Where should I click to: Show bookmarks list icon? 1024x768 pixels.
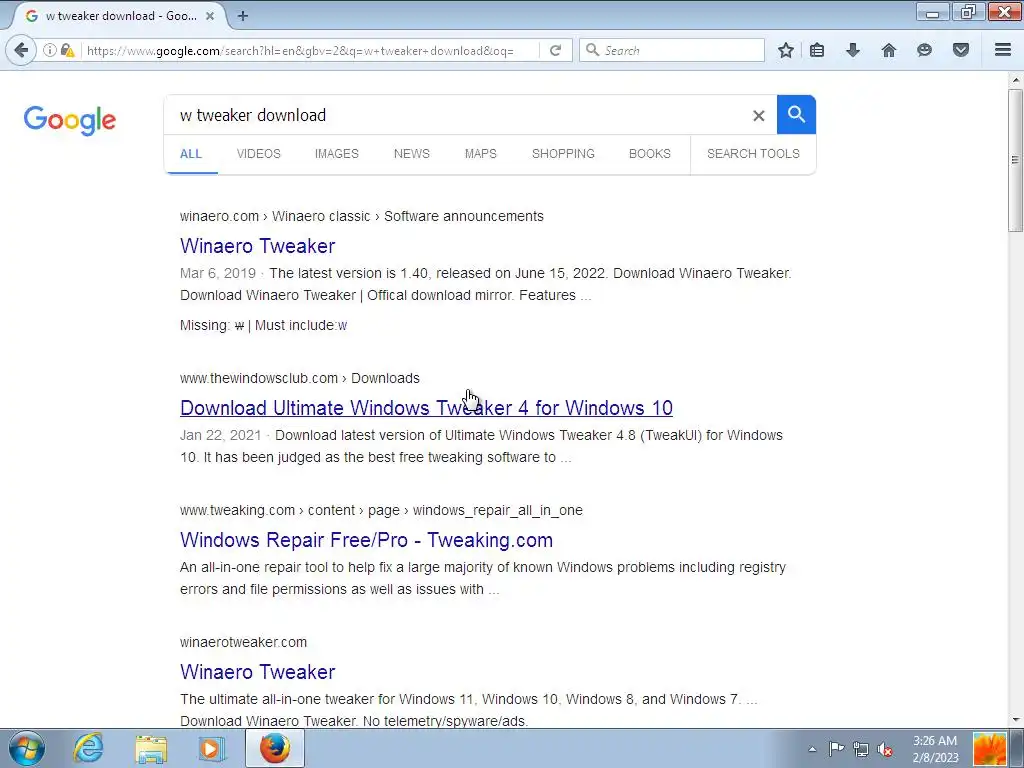click(817, 50)
